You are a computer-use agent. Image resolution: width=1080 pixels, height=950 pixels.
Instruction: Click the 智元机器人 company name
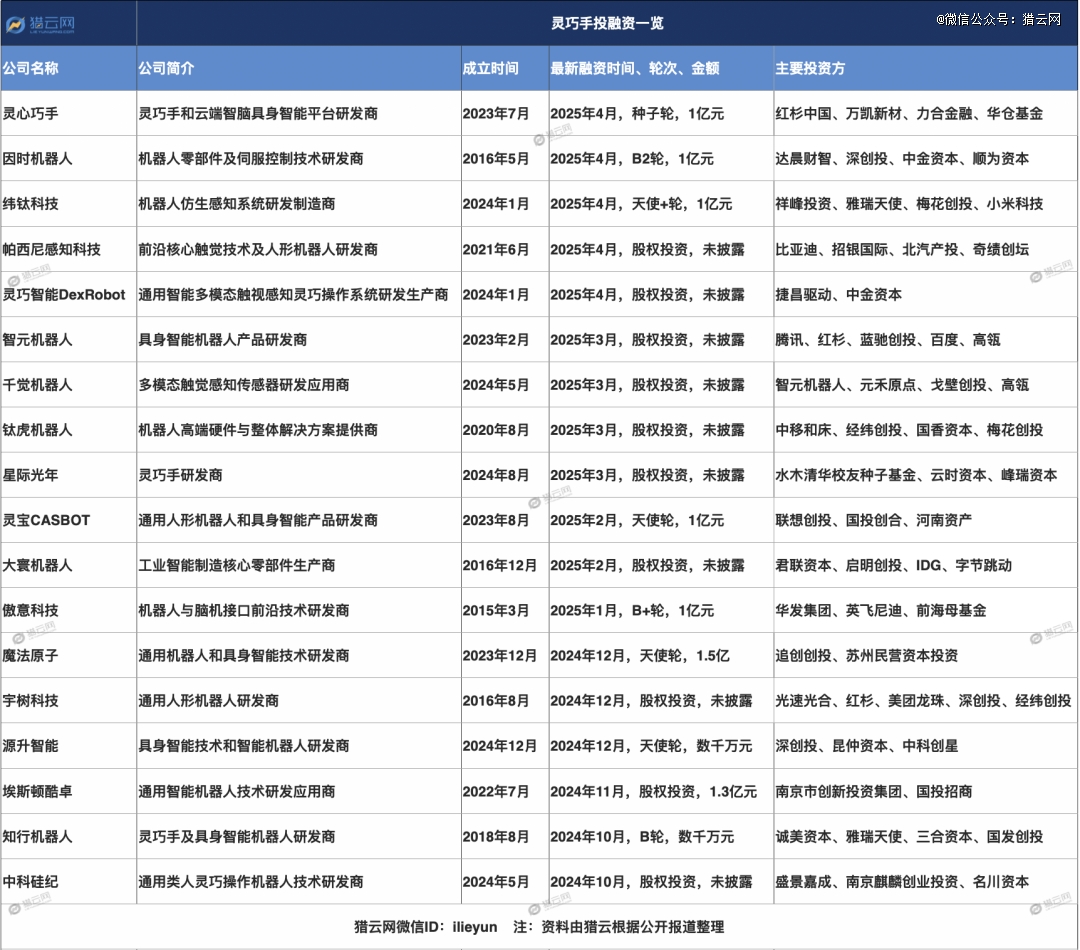(37, 340)
